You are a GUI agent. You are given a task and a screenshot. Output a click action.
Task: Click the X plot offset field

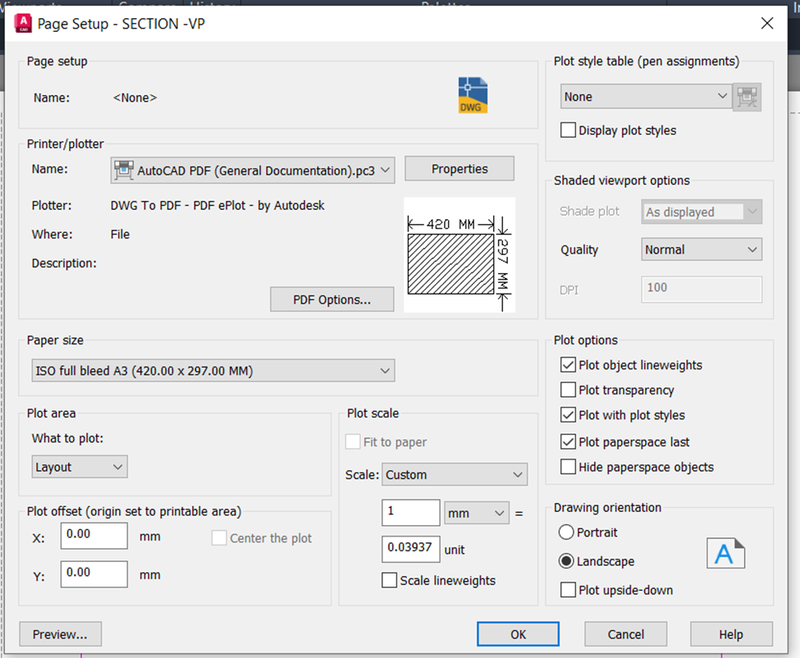(94, 535)
